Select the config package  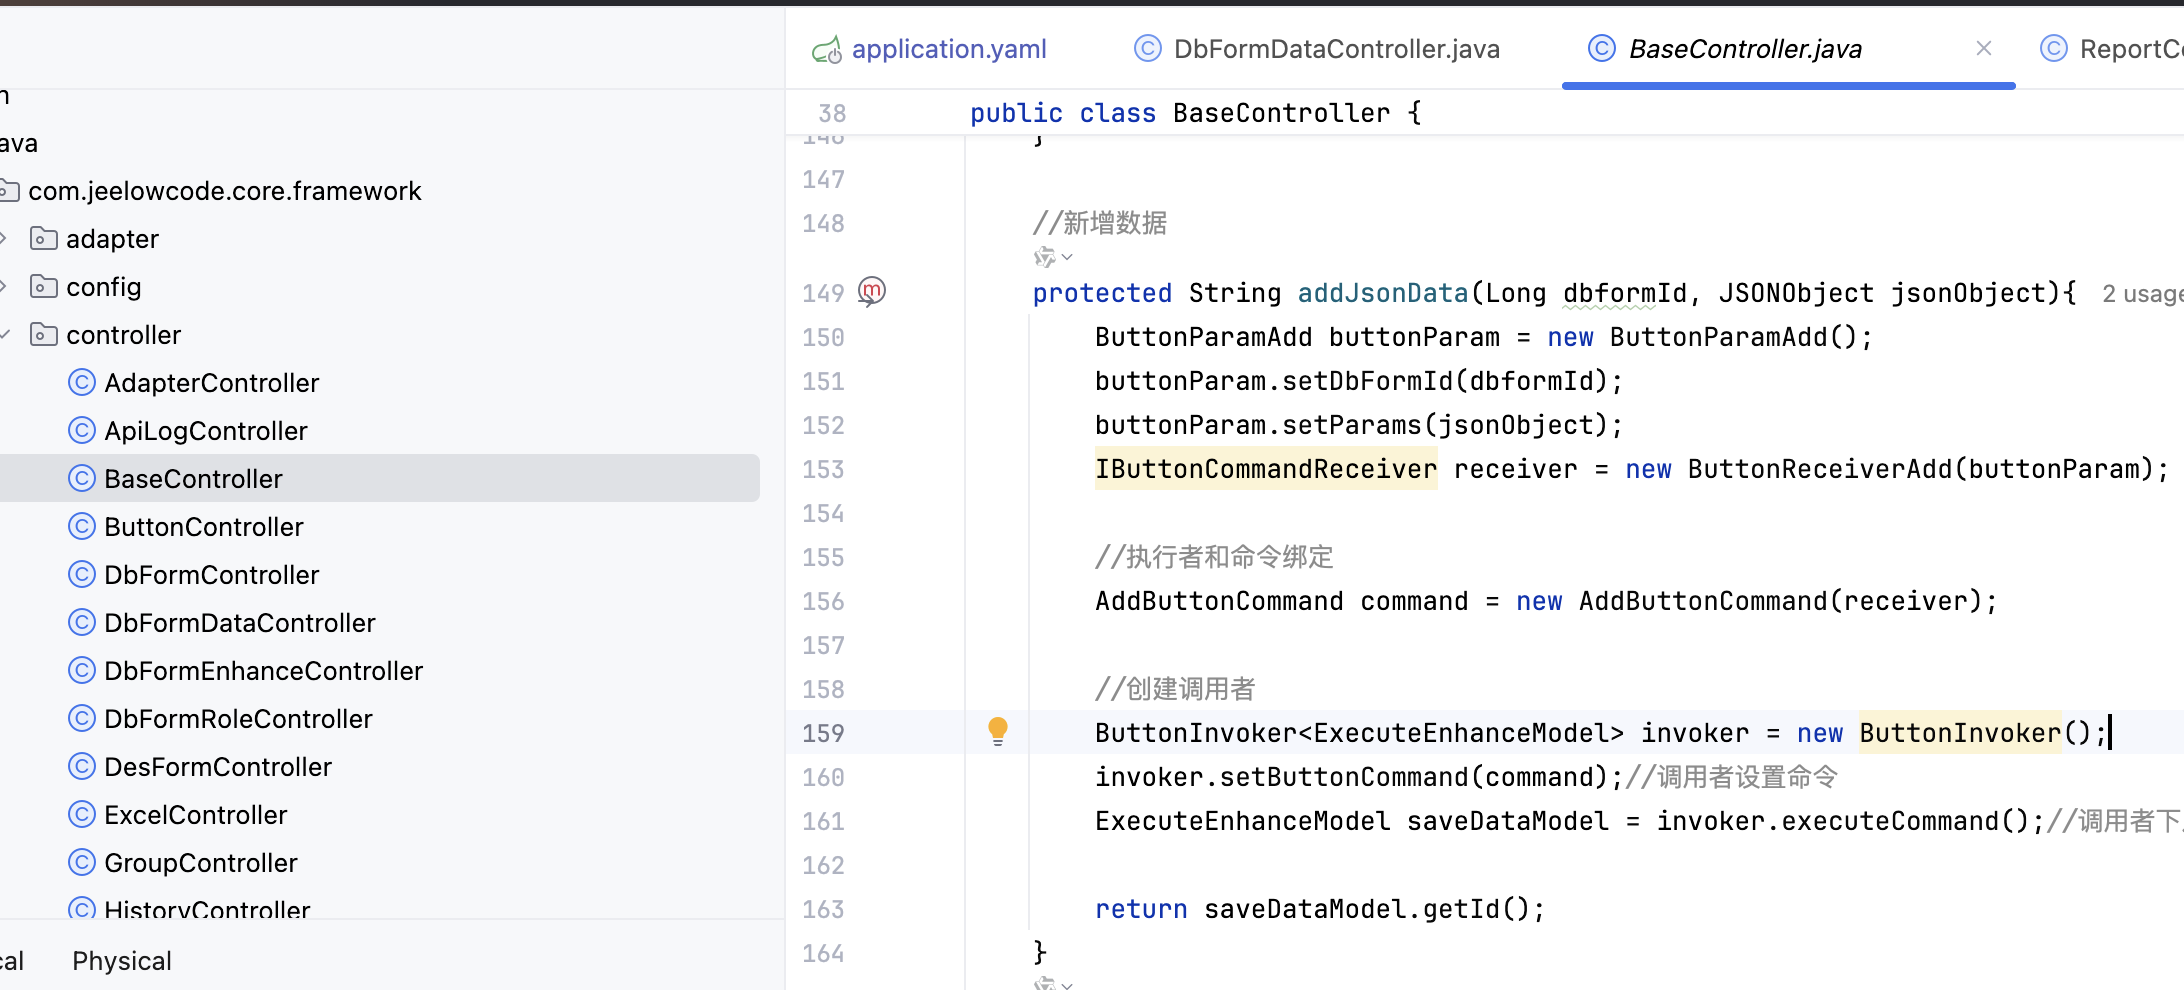click(104, 287)
